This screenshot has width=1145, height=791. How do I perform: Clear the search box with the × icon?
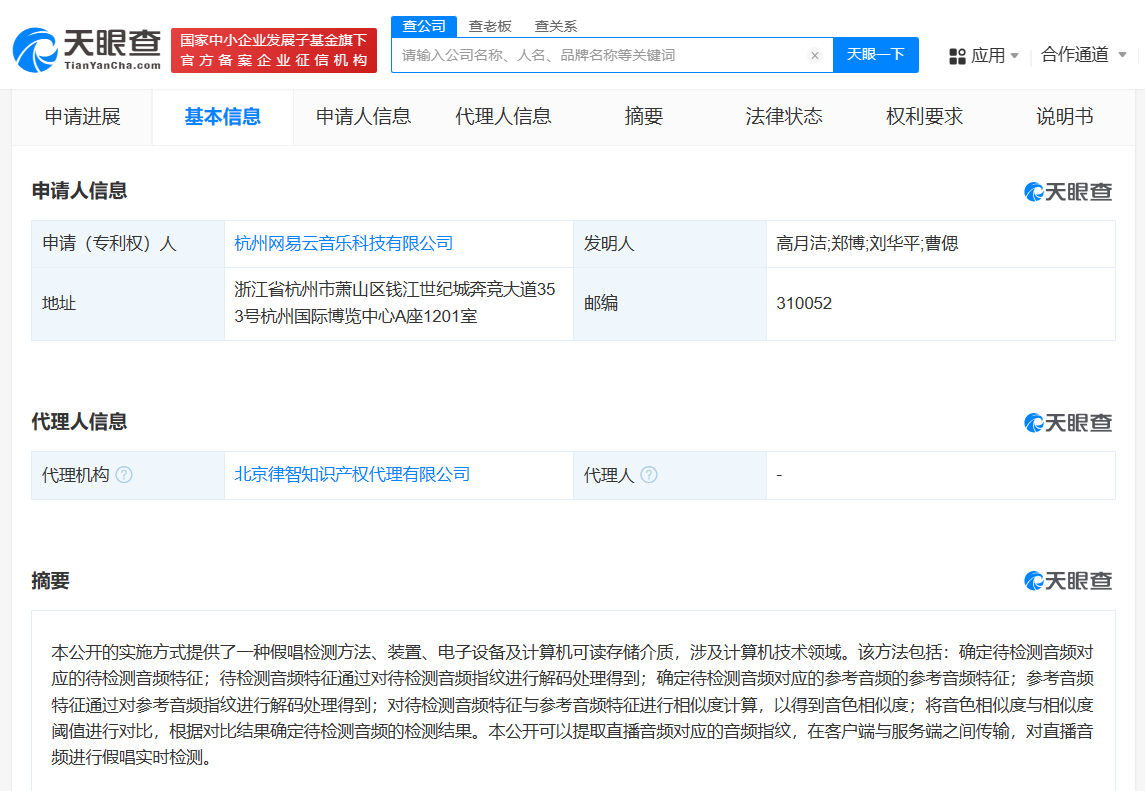[x=815, y=55]
